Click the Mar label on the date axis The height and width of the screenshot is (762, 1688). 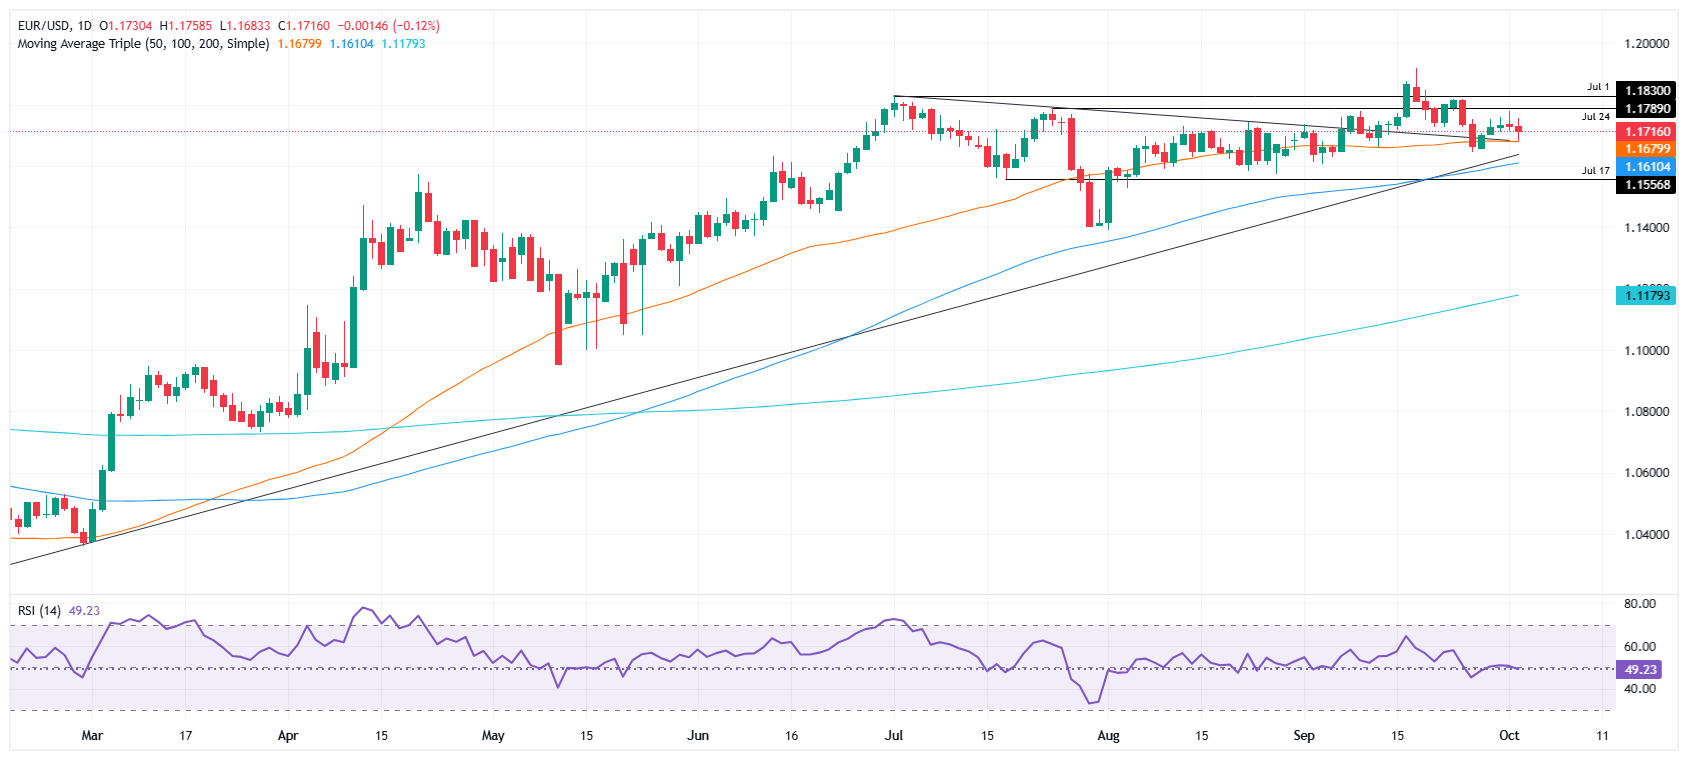click(x=92, y=736)
